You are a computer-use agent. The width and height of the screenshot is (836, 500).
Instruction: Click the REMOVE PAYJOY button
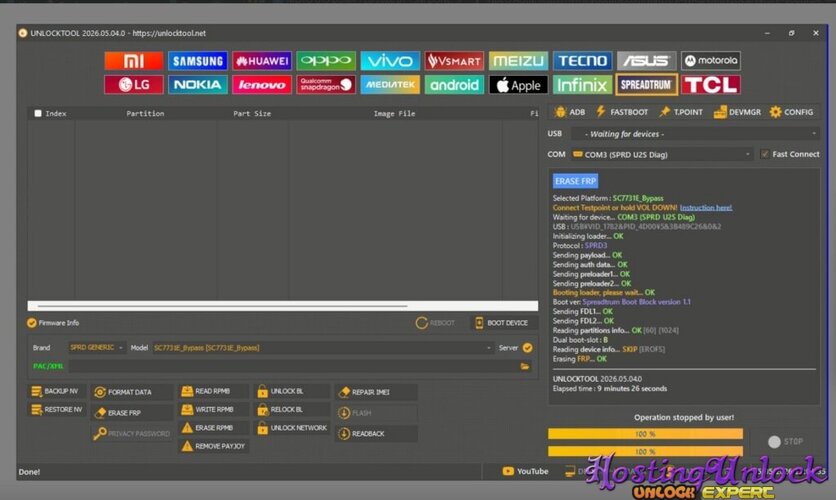(x=213, y=446)
